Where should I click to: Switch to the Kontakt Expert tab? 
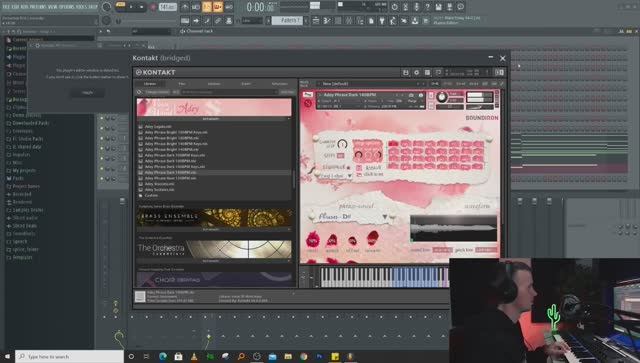246,84
